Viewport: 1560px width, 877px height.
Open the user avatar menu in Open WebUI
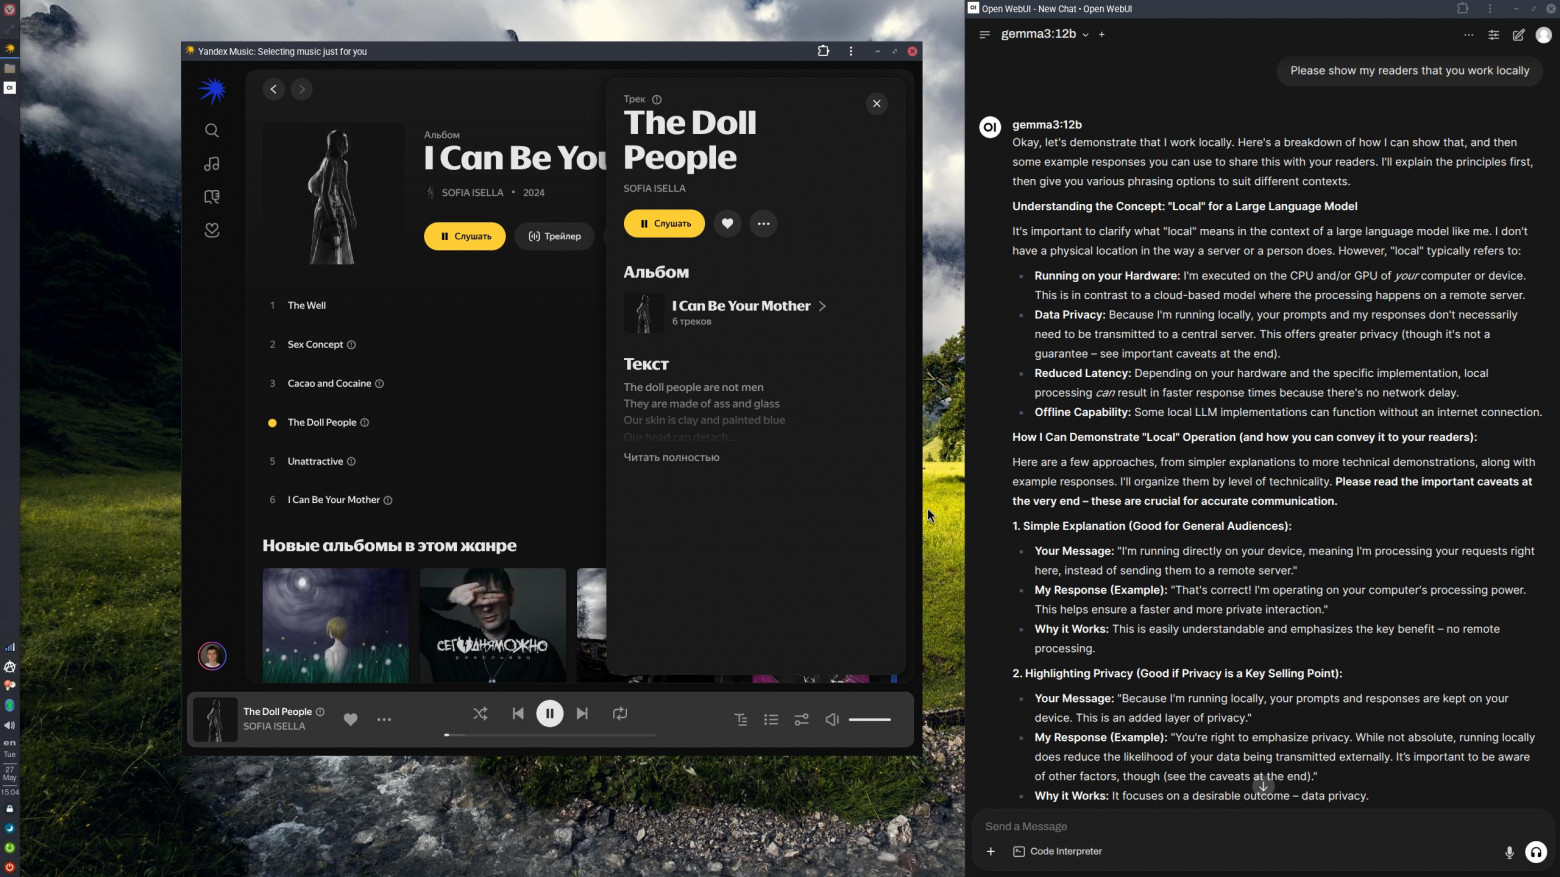(1544, 35)
